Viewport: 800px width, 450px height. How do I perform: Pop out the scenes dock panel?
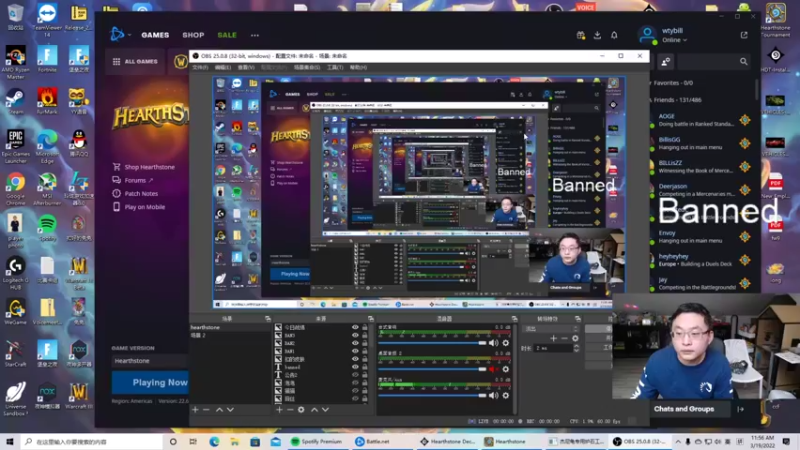coord(268,318)
